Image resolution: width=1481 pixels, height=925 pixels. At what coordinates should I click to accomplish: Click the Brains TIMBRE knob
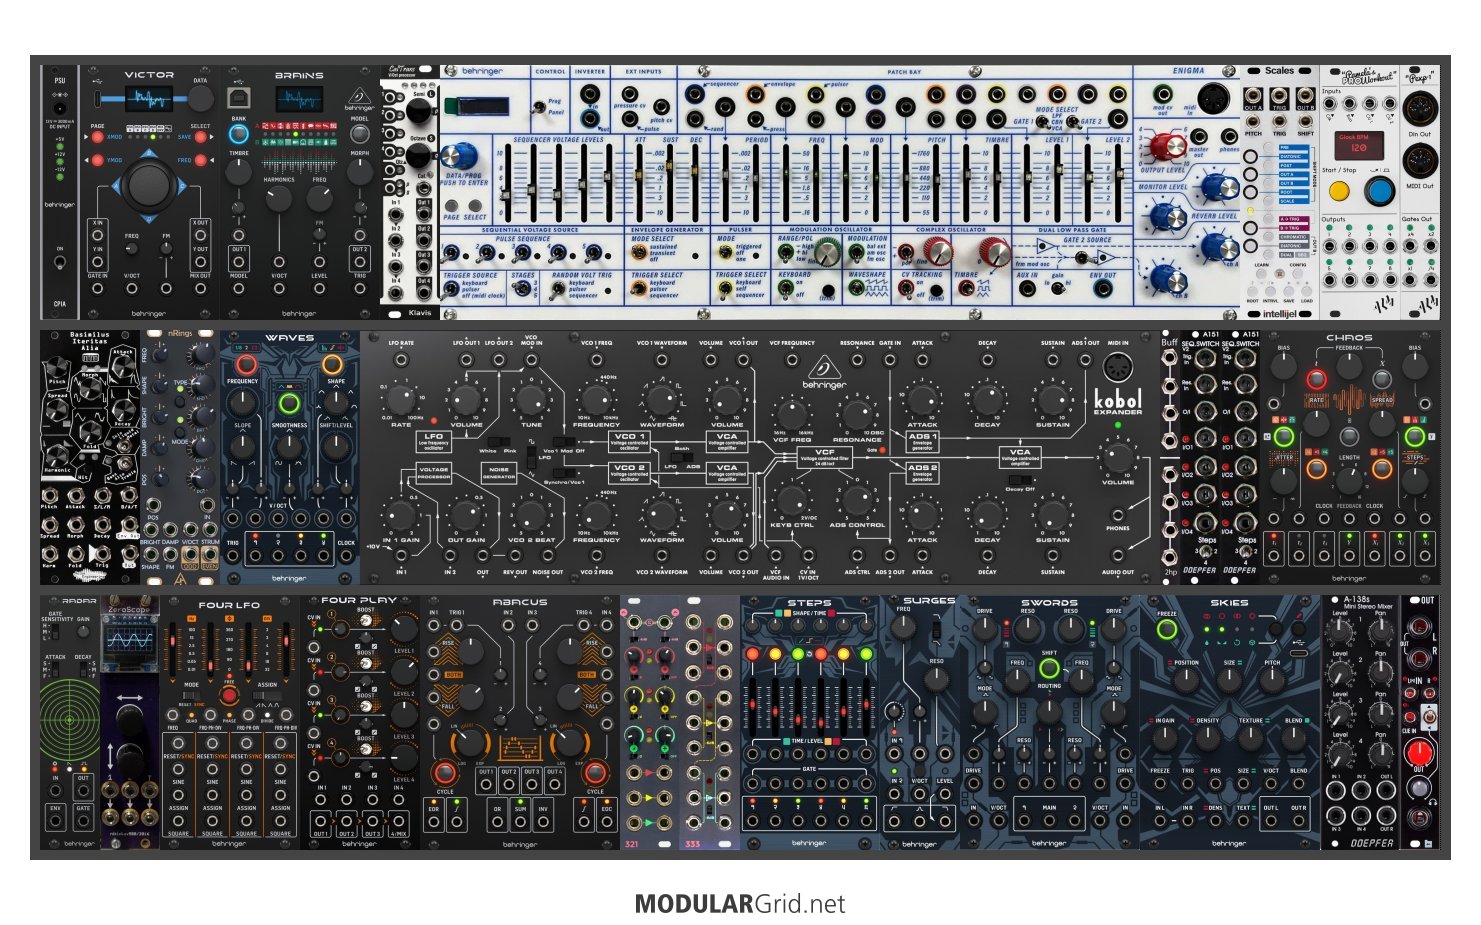(x=239, y=172)
